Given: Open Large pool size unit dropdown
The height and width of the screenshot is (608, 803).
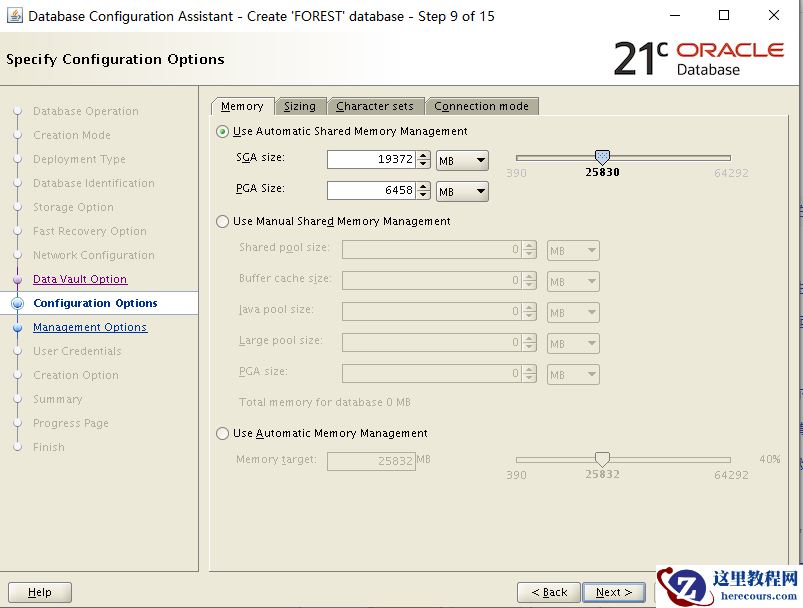Looking at the screenshot, I should [573, 343].
